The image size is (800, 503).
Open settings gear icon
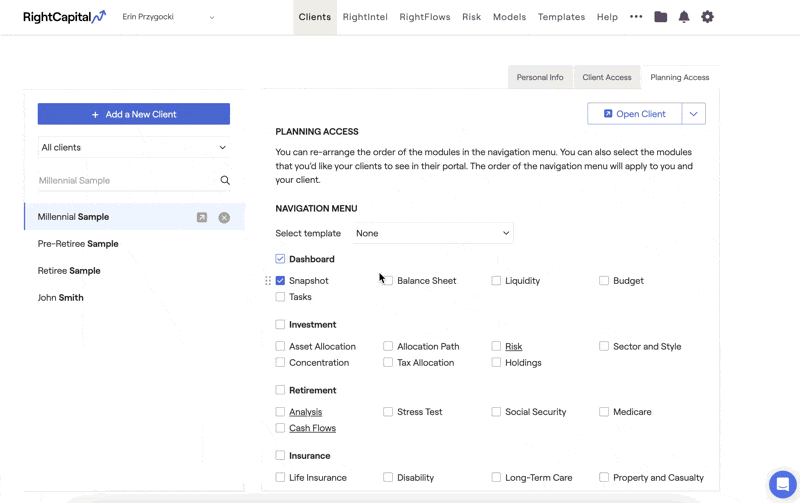coord(707,17)
